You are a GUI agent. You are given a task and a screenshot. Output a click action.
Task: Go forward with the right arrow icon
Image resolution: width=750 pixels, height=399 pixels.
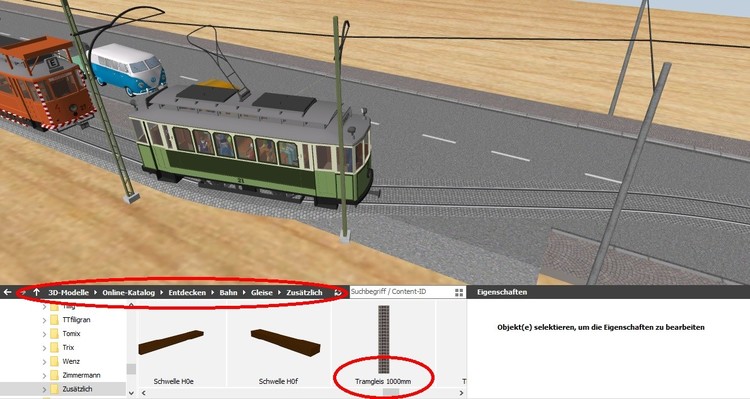click(22, 292)
